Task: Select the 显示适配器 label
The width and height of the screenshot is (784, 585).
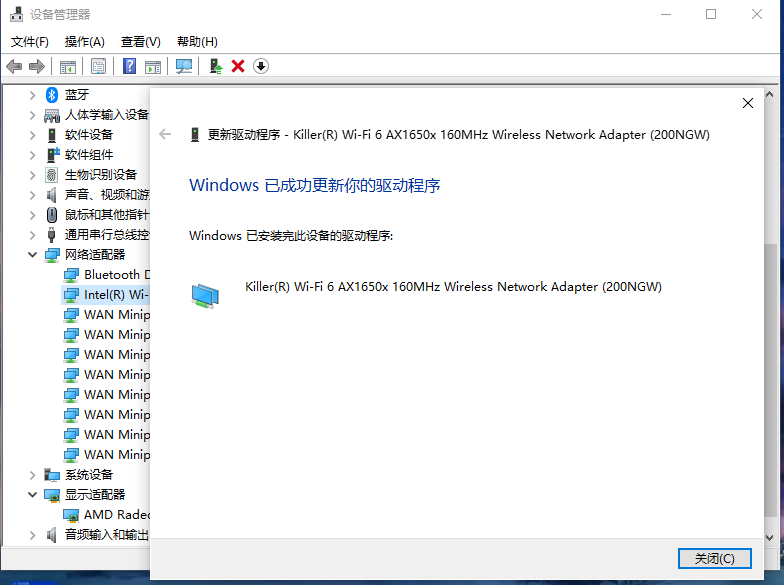Action: (95, 494)
